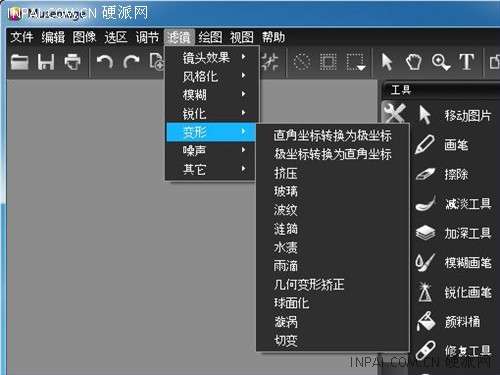This screenshot has height=375, width=500.
Task: Open file with the folder toolbar icon
Action: (x=20, y=62)
